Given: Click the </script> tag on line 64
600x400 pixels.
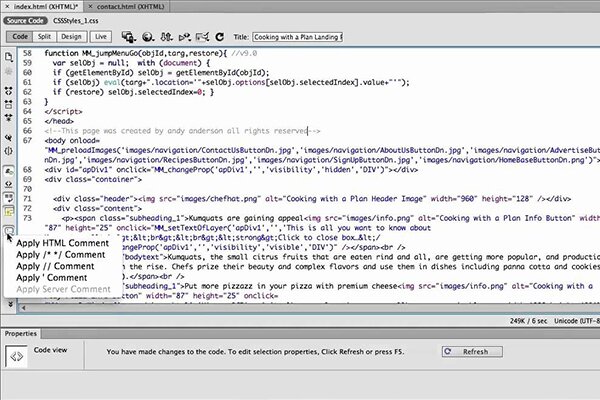Looking at the screenshot, I should (64, 111).
